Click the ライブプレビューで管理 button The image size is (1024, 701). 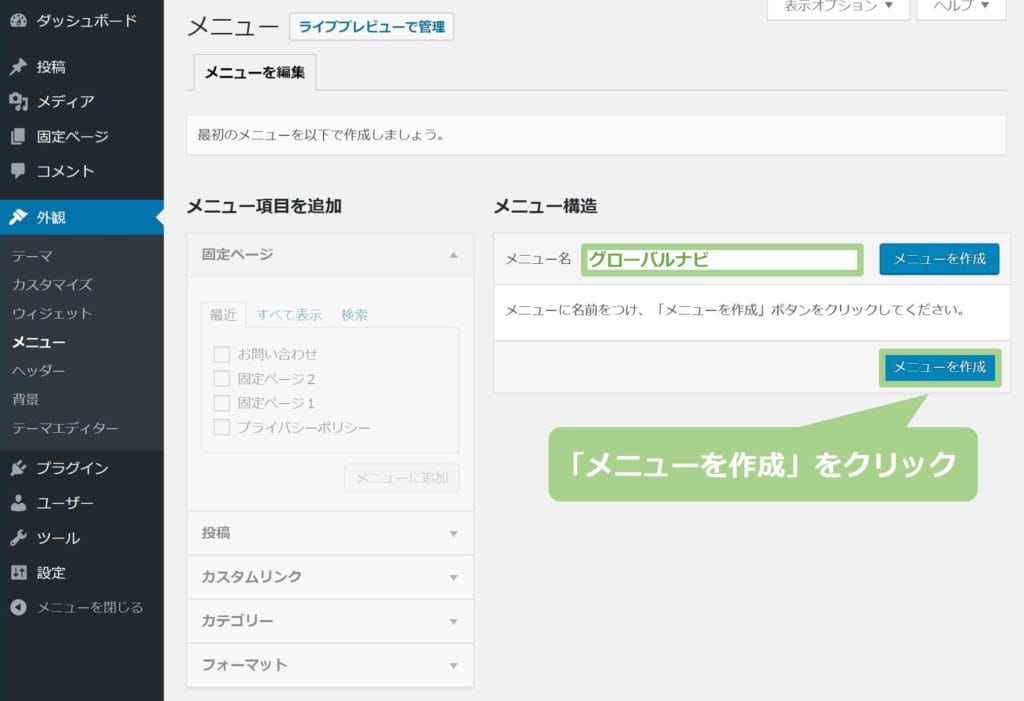(371, 27)
